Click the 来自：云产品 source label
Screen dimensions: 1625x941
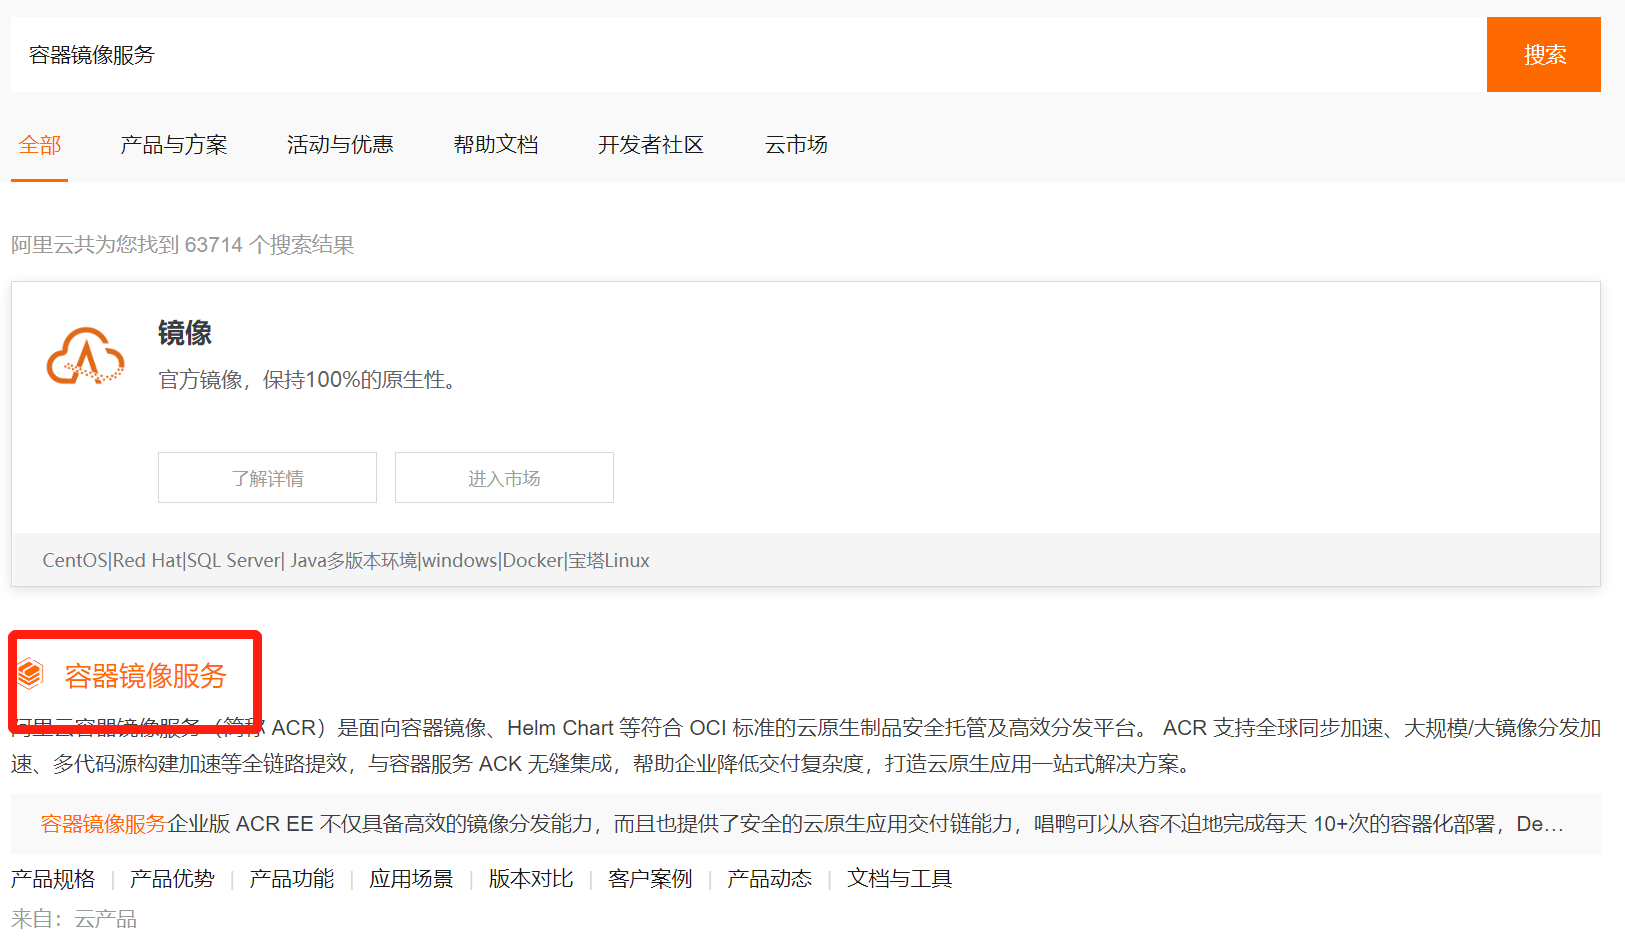74,918
